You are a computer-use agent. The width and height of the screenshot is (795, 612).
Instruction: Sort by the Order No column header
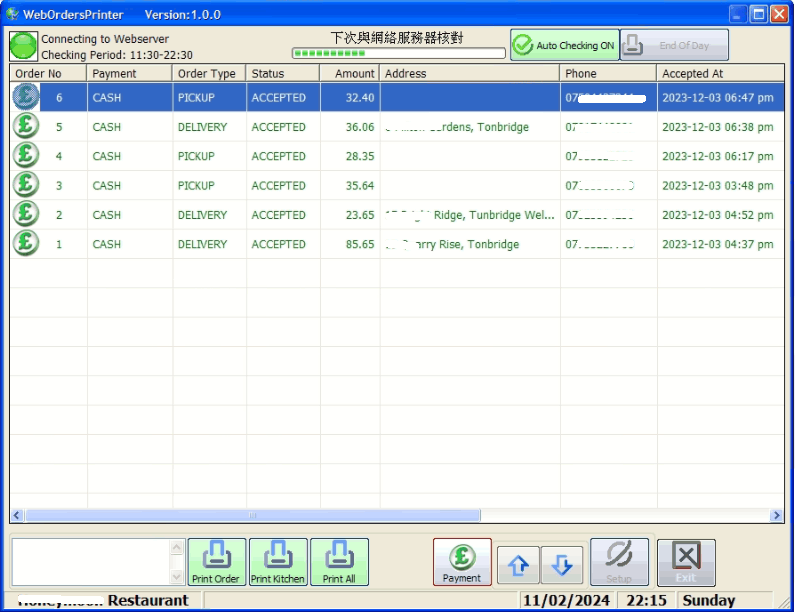(x=48, y=73)
